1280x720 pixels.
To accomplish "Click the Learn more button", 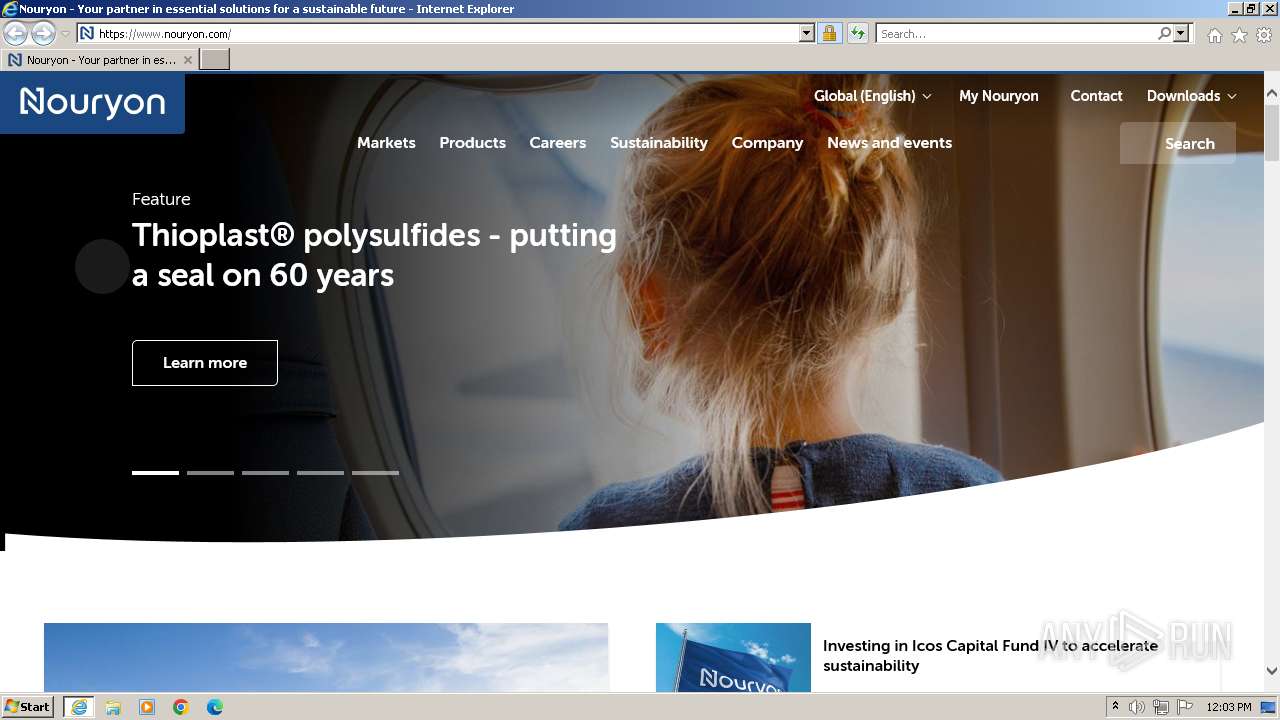I will [x=205, y=363].
